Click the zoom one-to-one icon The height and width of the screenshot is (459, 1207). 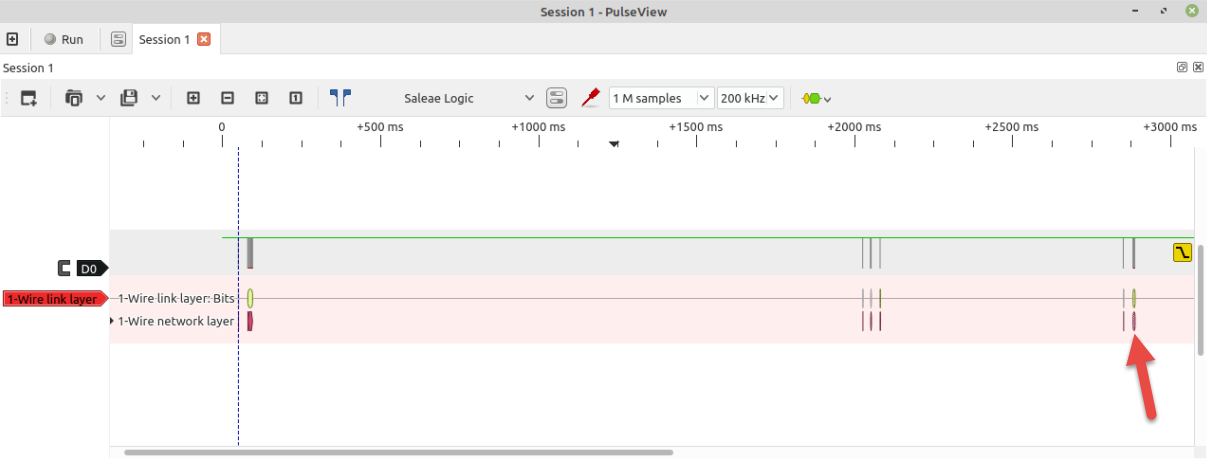coord(295,98)
